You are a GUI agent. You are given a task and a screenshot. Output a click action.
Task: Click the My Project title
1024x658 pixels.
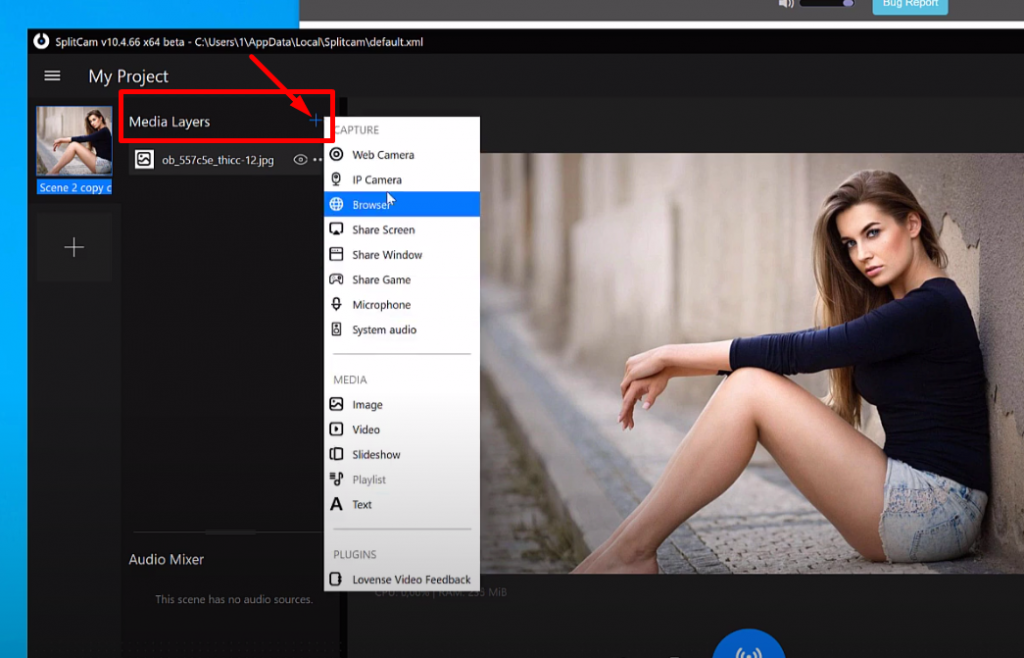pos(129,76)
